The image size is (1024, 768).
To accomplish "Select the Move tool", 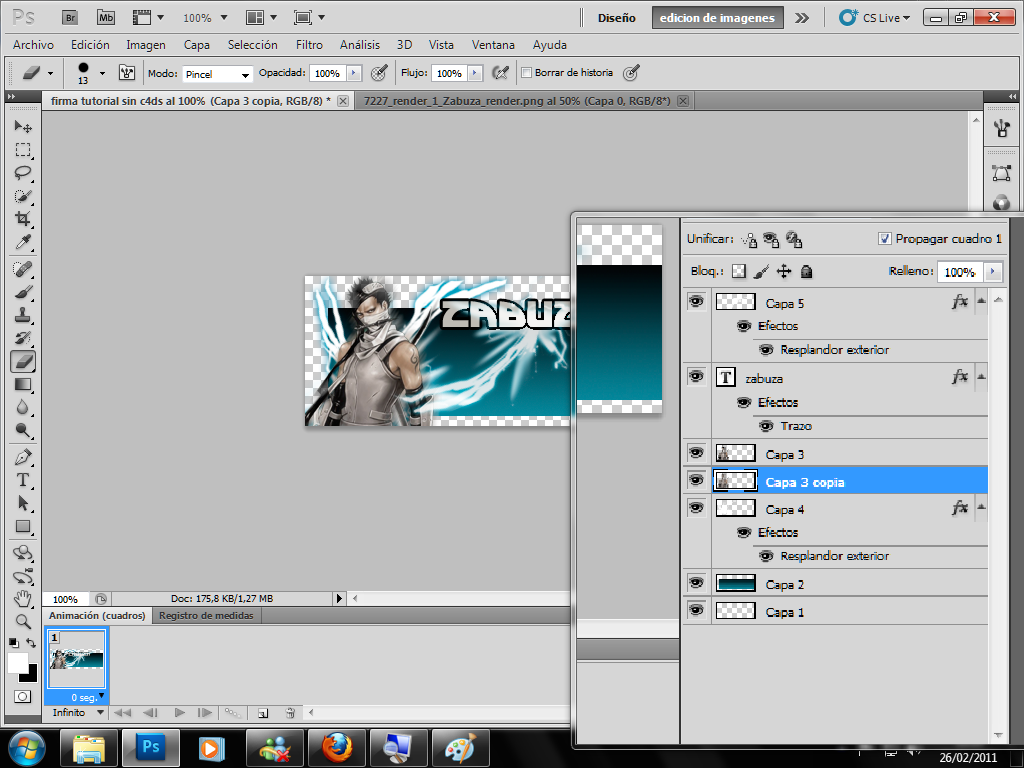I will pos(23,125).
